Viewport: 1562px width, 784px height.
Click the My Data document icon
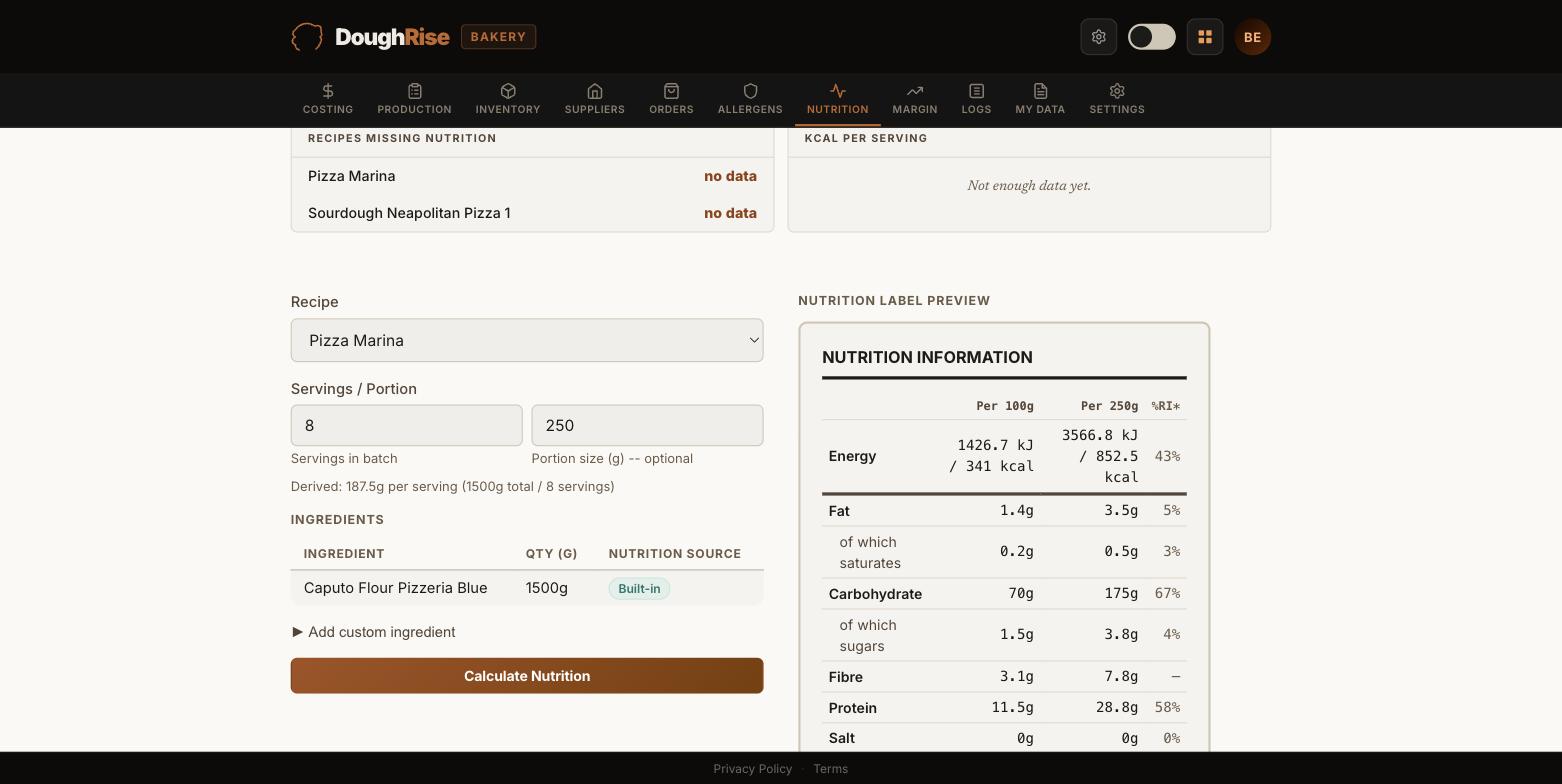pos(1040,91)
